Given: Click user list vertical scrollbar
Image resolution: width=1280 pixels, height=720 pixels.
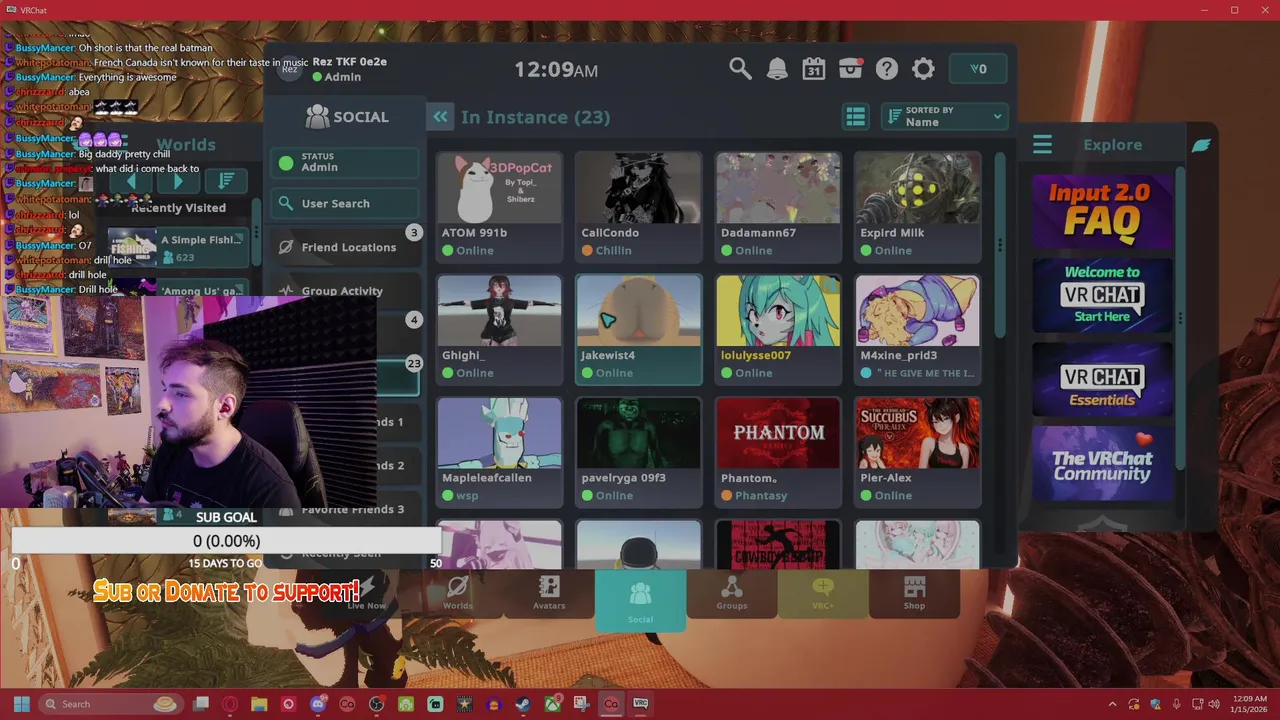Looking at the screenshot, I should point(999,245).
